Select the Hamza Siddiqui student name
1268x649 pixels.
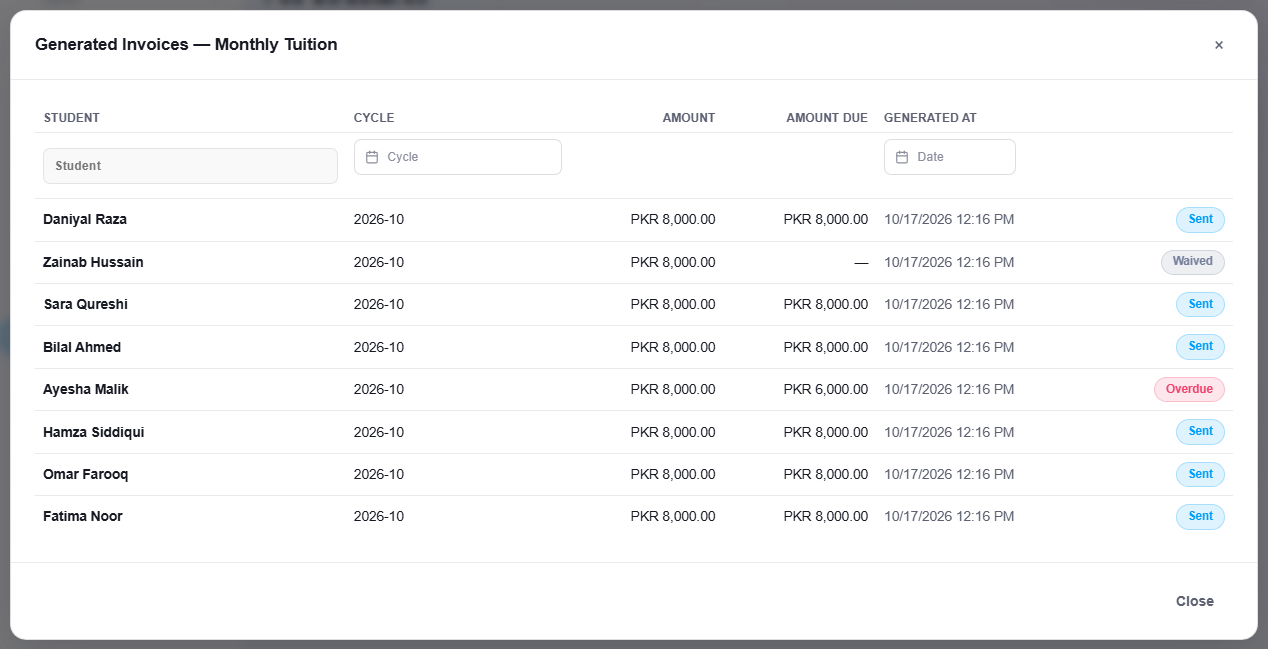click(94, 432)
